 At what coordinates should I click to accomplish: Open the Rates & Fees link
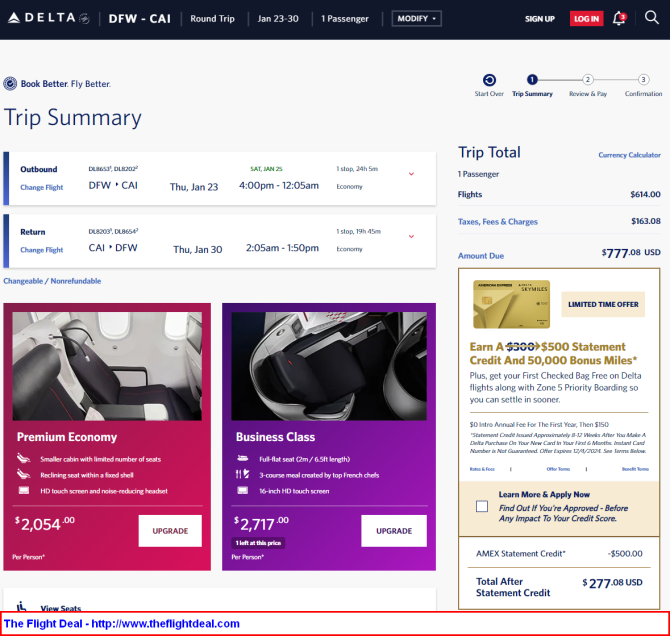482,469
